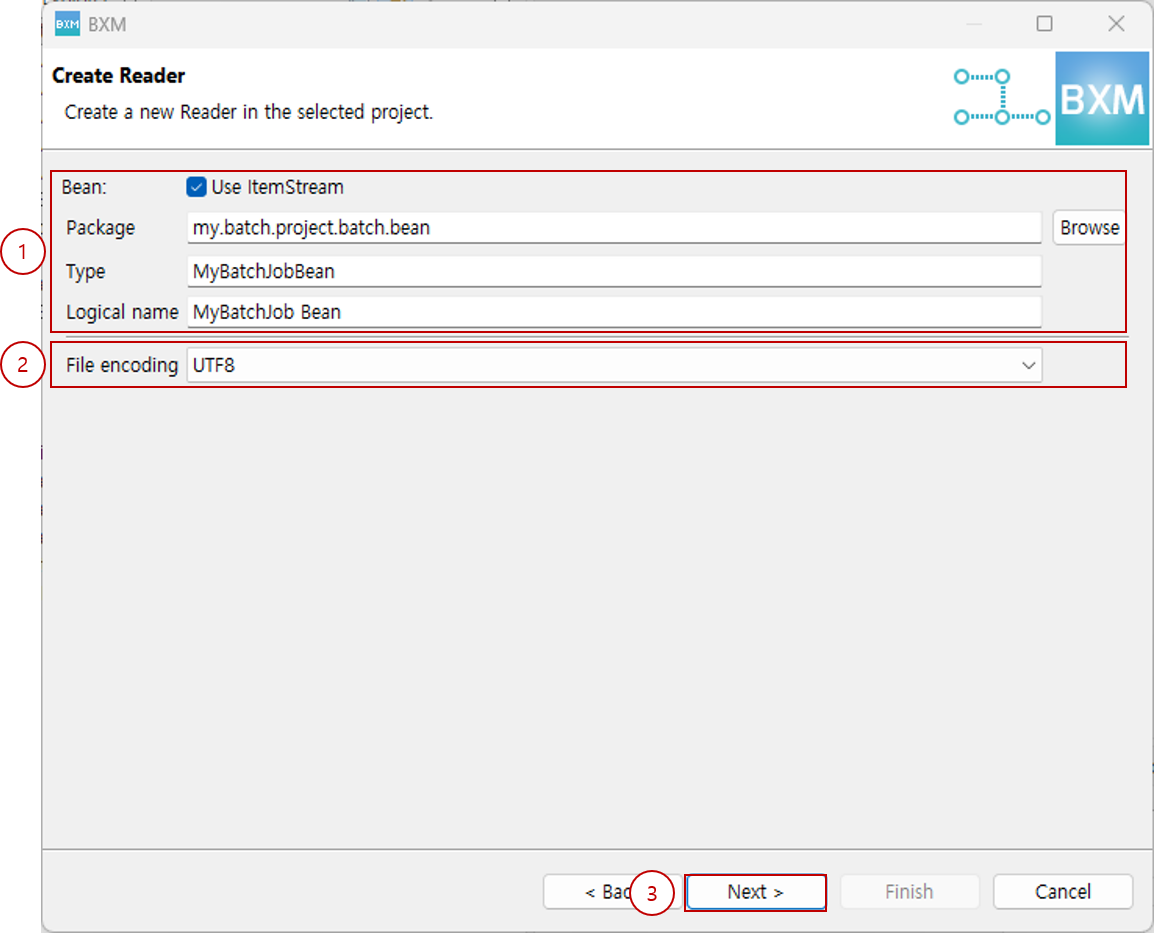Click Next to proceed in the wizard

pos(755,891)
